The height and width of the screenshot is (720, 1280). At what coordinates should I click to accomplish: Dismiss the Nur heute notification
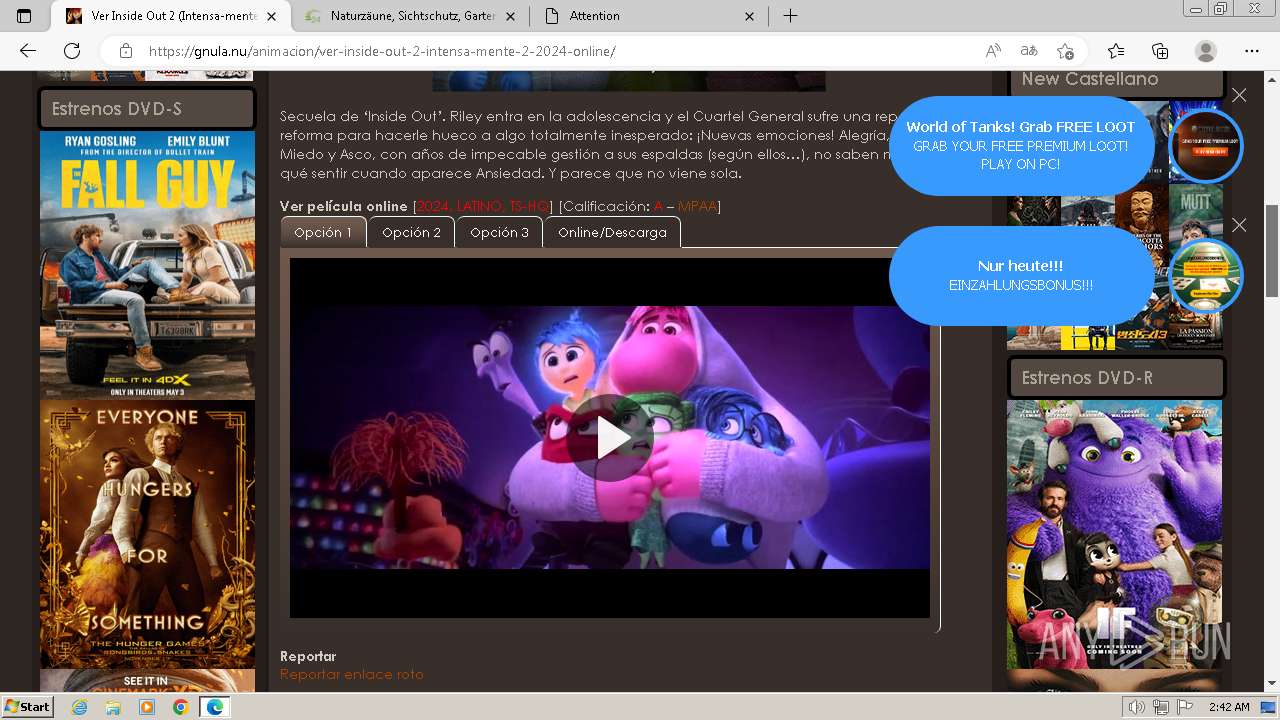[1239, 225]
